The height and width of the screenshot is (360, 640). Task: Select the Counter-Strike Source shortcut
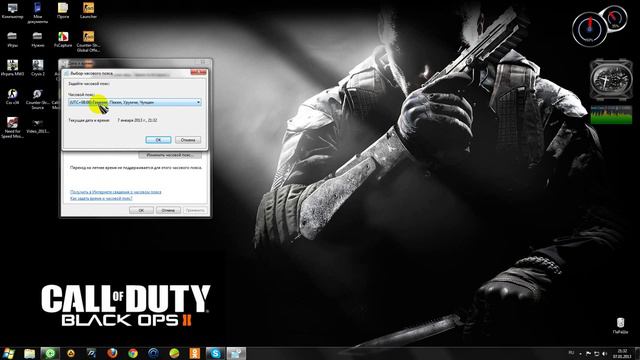pyautogui.click(x=38, y=99)
